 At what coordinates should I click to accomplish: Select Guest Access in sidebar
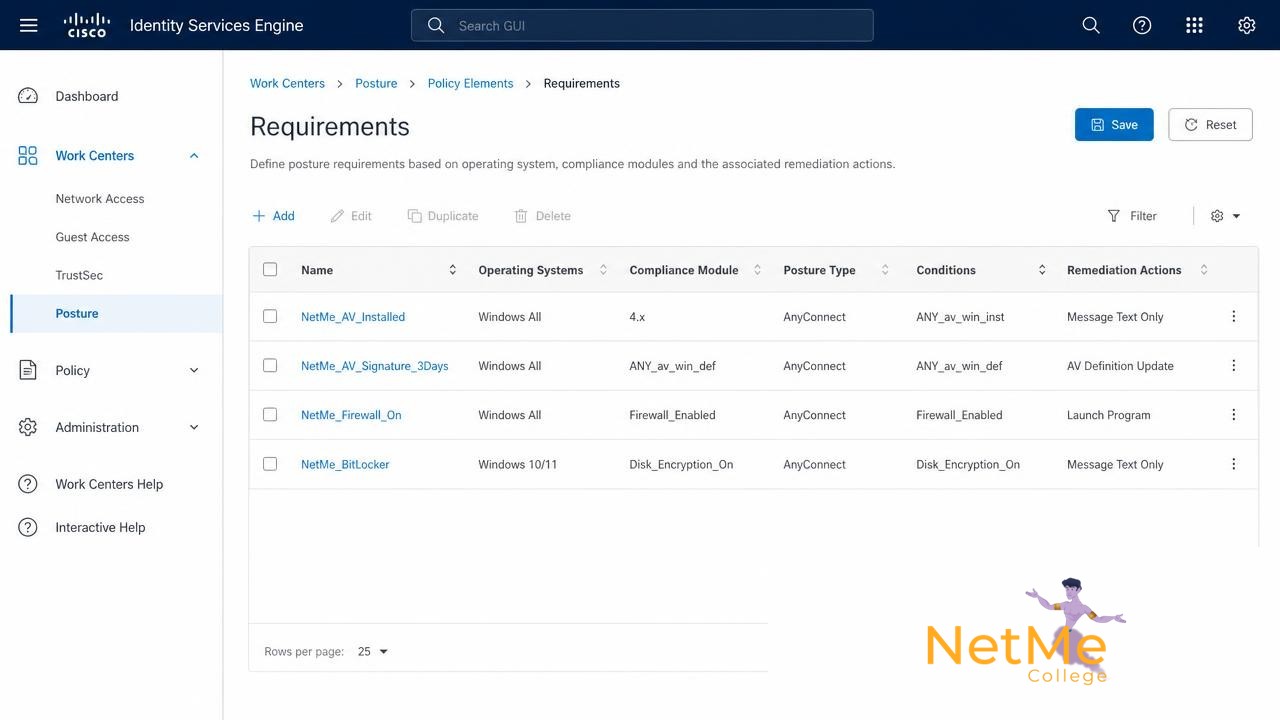tap(92, 237)
